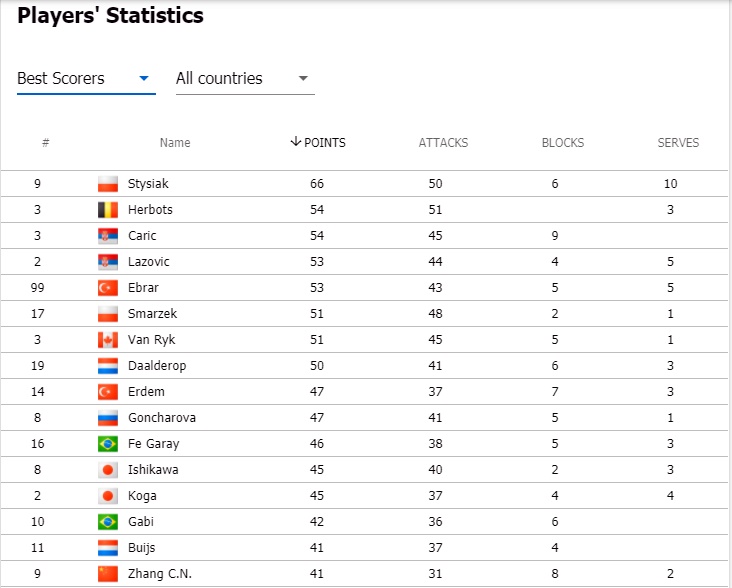732x588 pixels.
Task: Click the Poland flag next to Stysiak
Action: (108, 184)
